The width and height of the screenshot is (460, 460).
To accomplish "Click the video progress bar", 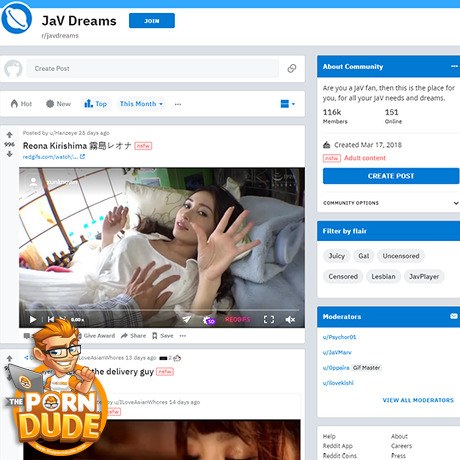I will (x=162, y=310).
